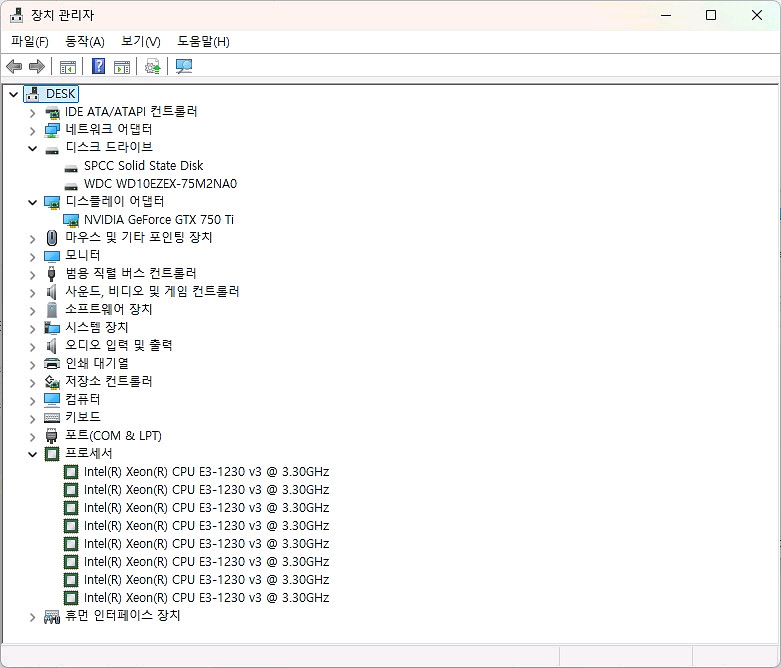Select the 프로세서 category label
This screenshot has width=781, height=668.
pos(89,453)
